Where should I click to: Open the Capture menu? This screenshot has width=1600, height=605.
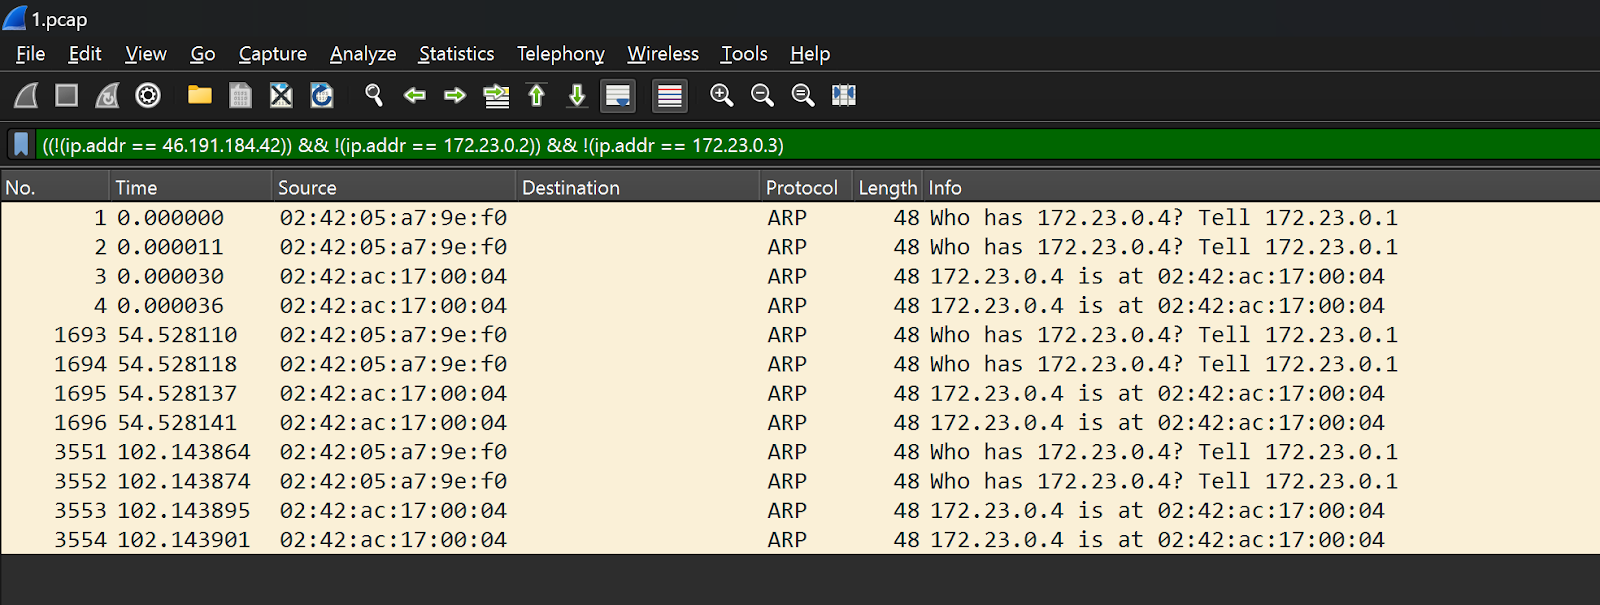coord(273,54)
